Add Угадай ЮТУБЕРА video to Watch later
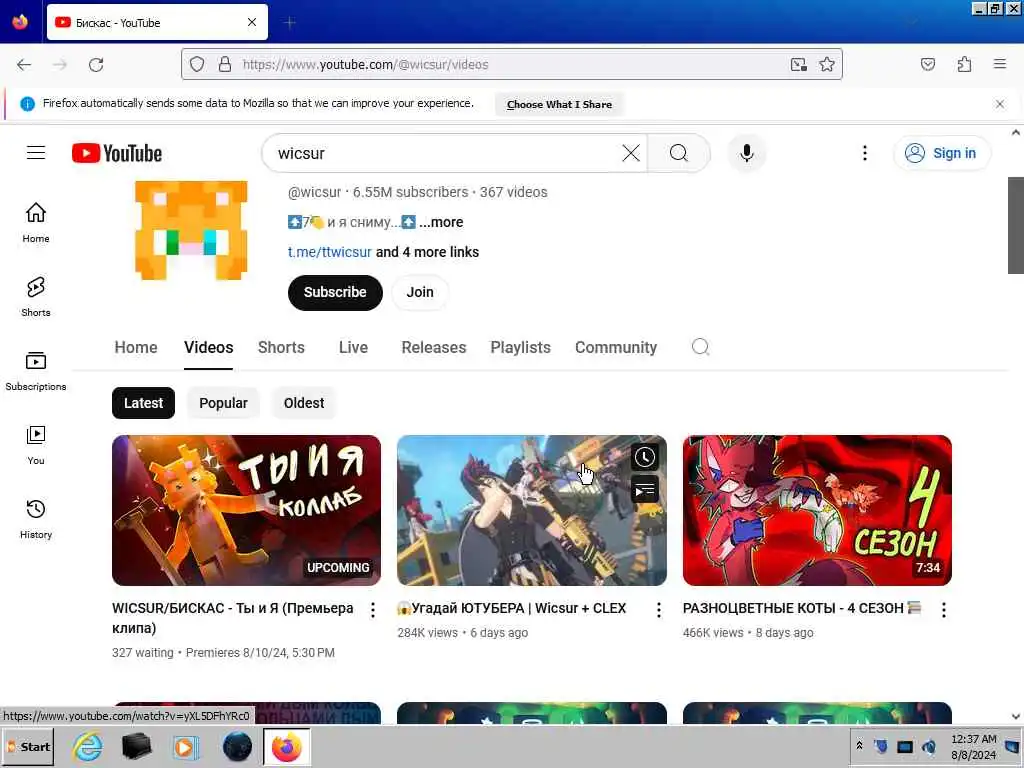Image resolution: width=1024 pixels, height=768 pixels. [645, 457]
